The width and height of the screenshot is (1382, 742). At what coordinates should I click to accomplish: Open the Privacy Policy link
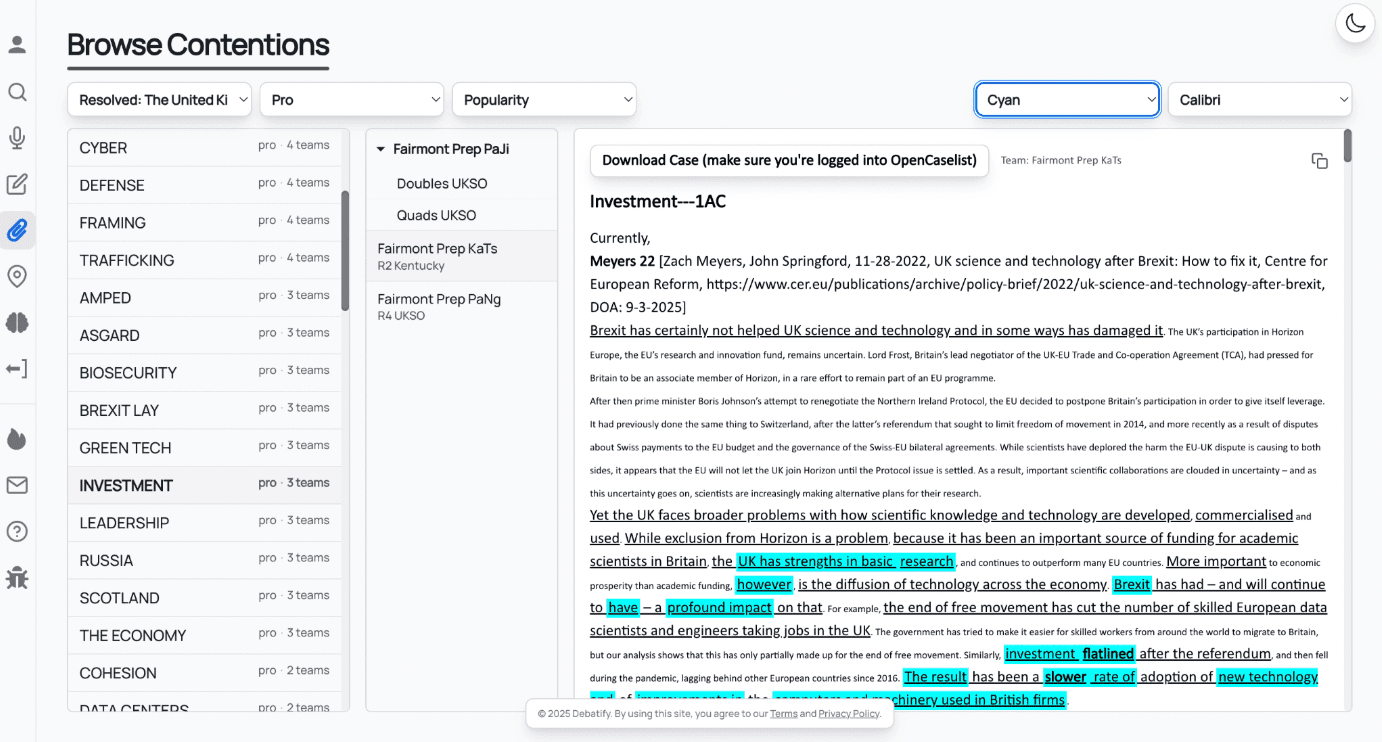[x=849, y=713]
